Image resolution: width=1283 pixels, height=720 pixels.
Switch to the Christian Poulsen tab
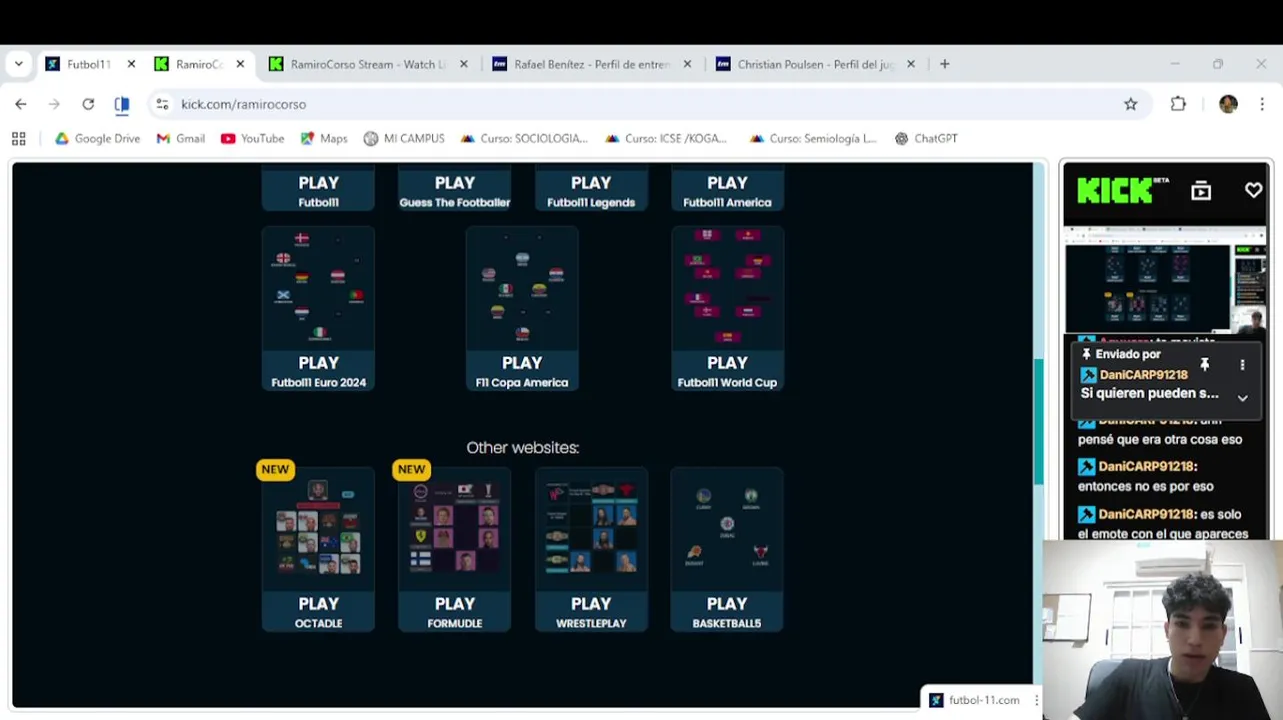coord(815,64)
